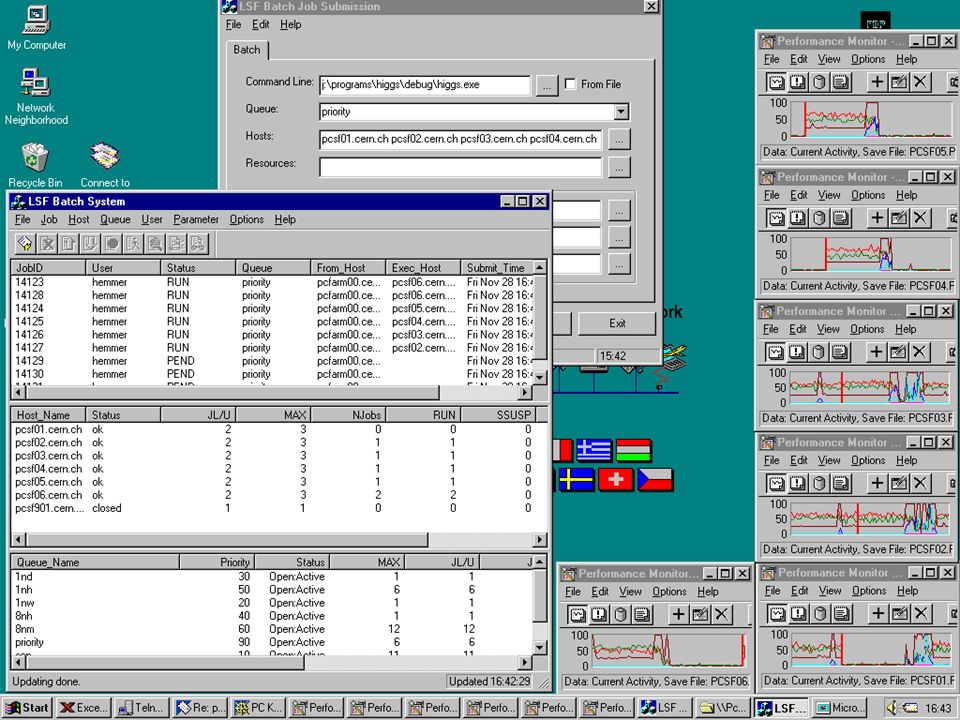Click the Swiss flag on the desktop
Viewport: 960px width, 720px height.
[615, 480]
